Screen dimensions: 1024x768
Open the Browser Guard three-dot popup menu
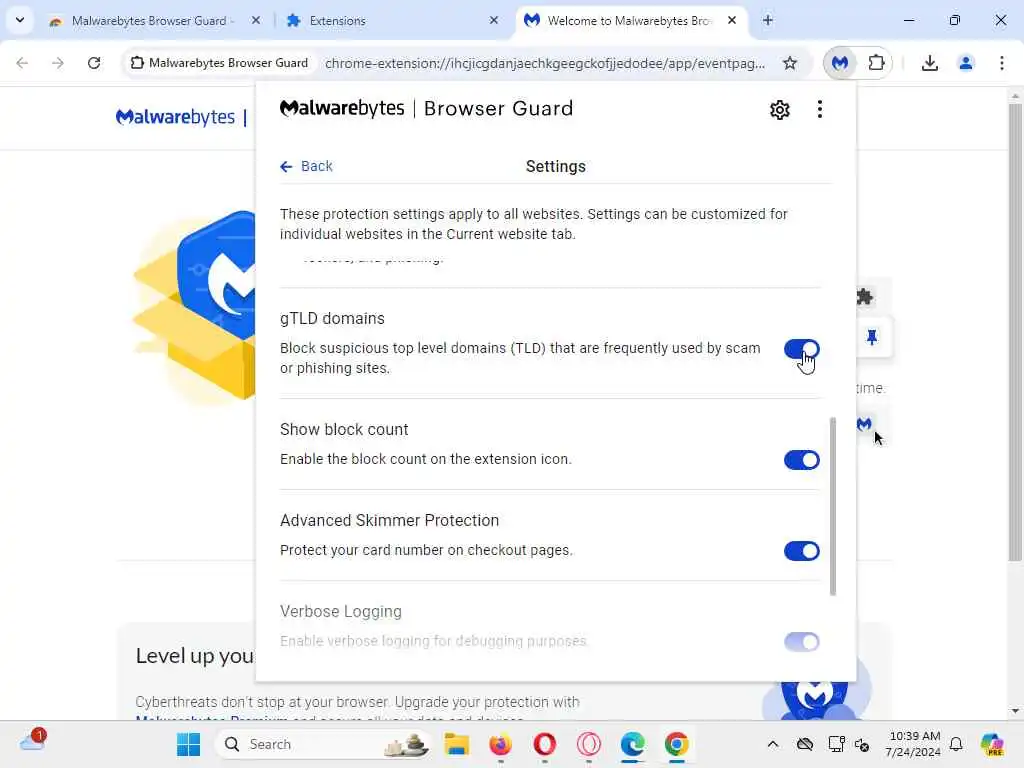coord(820,109)
